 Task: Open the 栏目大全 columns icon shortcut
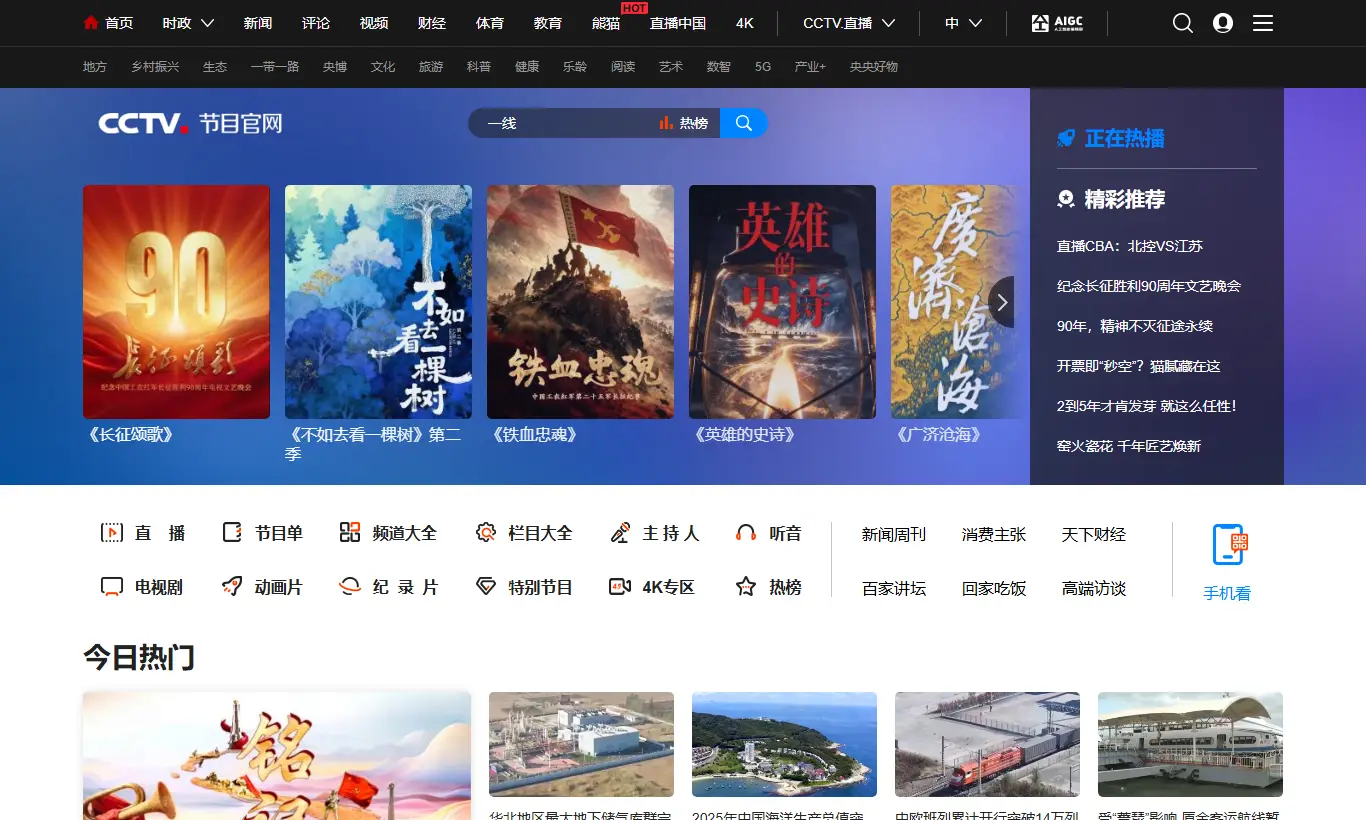[x=486, y=533]
